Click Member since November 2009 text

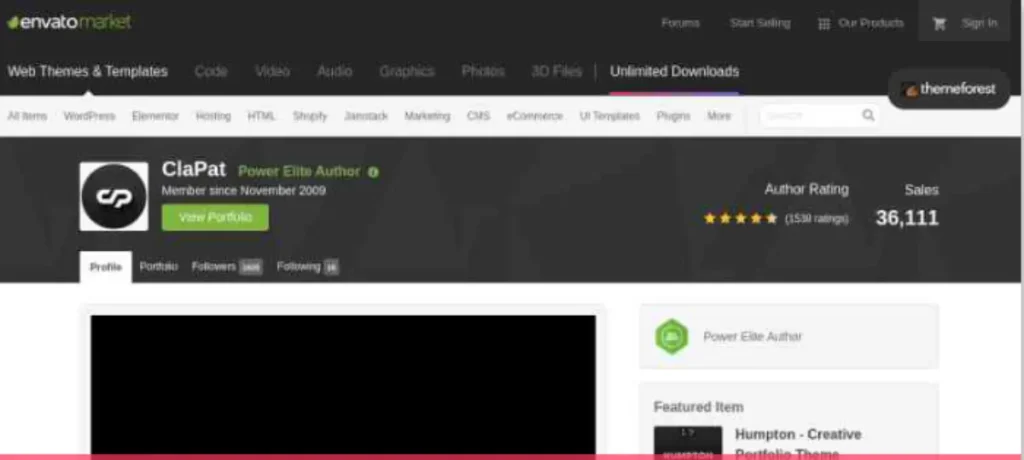coord(244,191)
